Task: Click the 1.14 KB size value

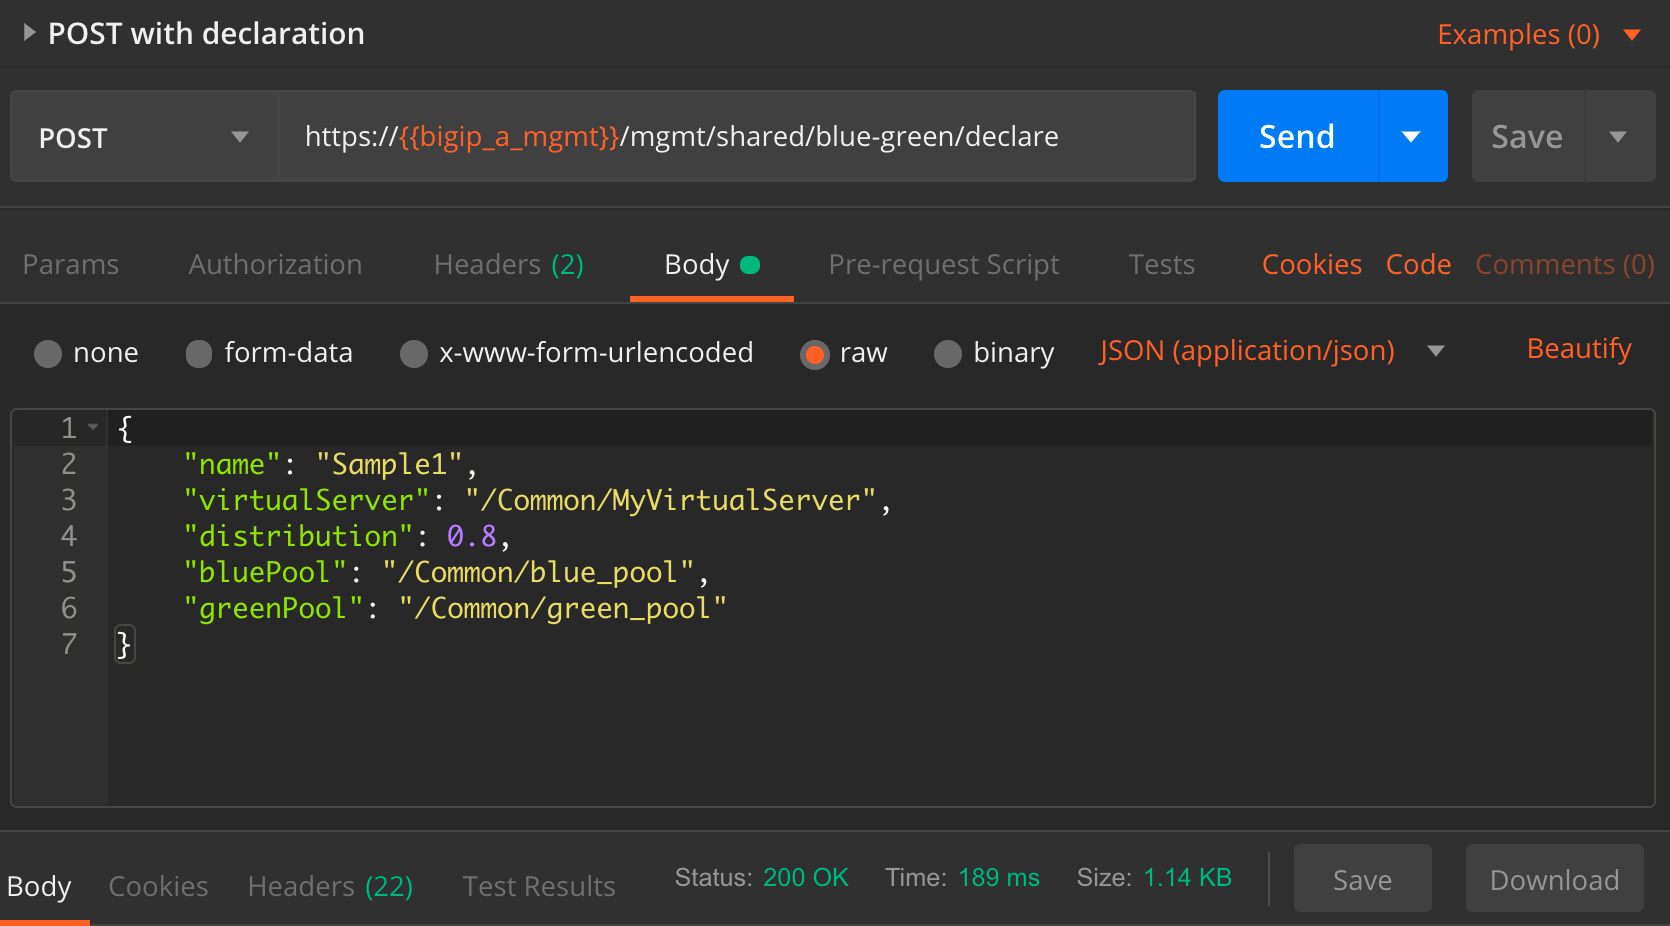Action: 1188,878
